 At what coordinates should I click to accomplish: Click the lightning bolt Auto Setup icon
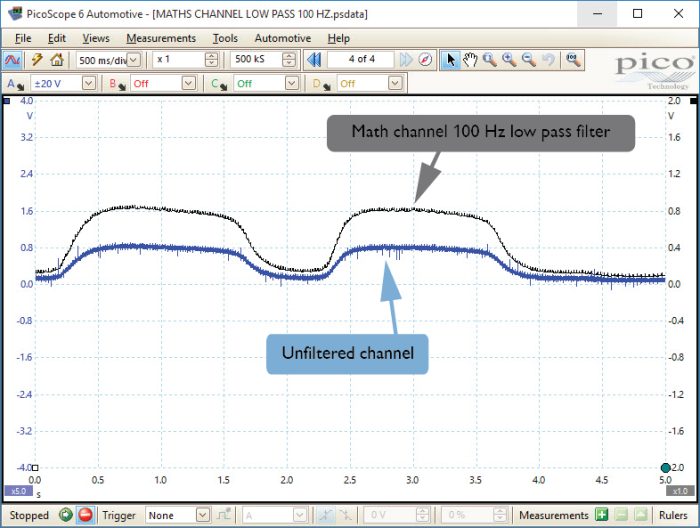[x=37, y=59]
